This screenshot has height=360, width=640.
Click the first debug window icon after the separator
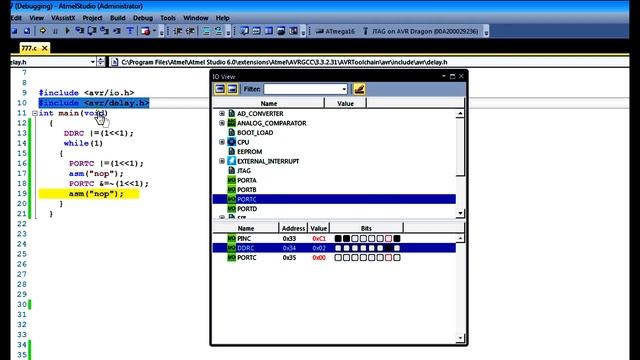[x=244, y=31]
